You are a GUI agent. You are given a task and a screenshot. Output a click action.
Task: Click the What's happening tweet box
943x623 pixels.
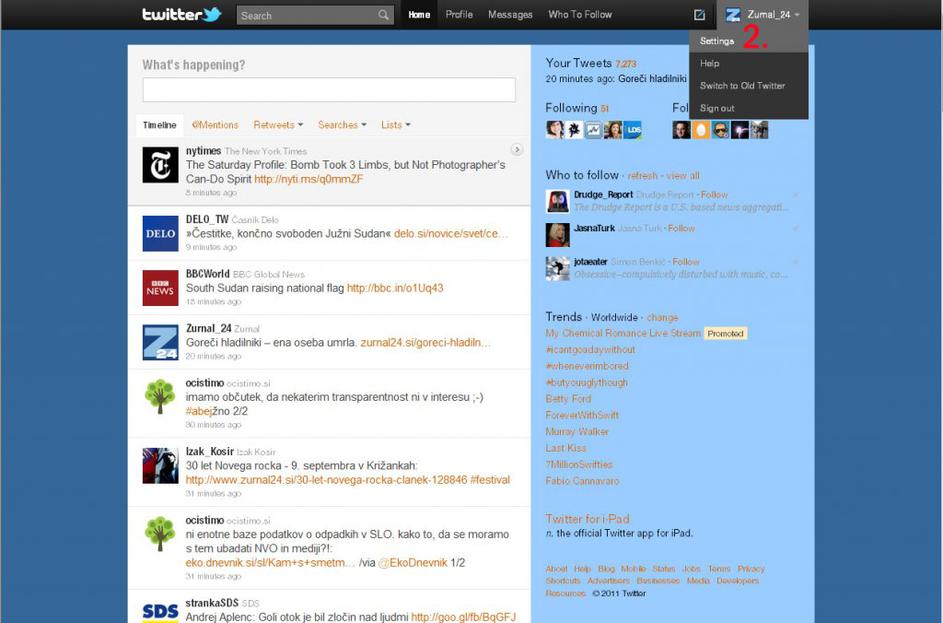tap(329, 90)
